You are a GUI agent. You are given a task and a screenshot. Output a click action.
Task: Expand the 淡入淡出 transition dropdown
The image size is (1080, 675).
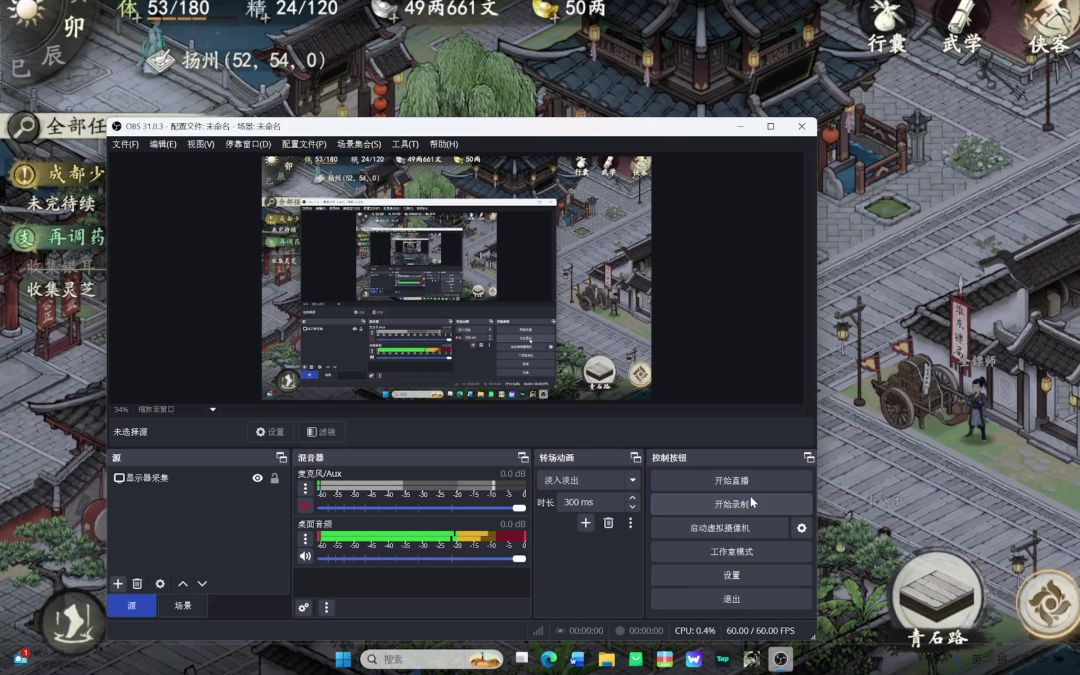(x=632, y=481)
